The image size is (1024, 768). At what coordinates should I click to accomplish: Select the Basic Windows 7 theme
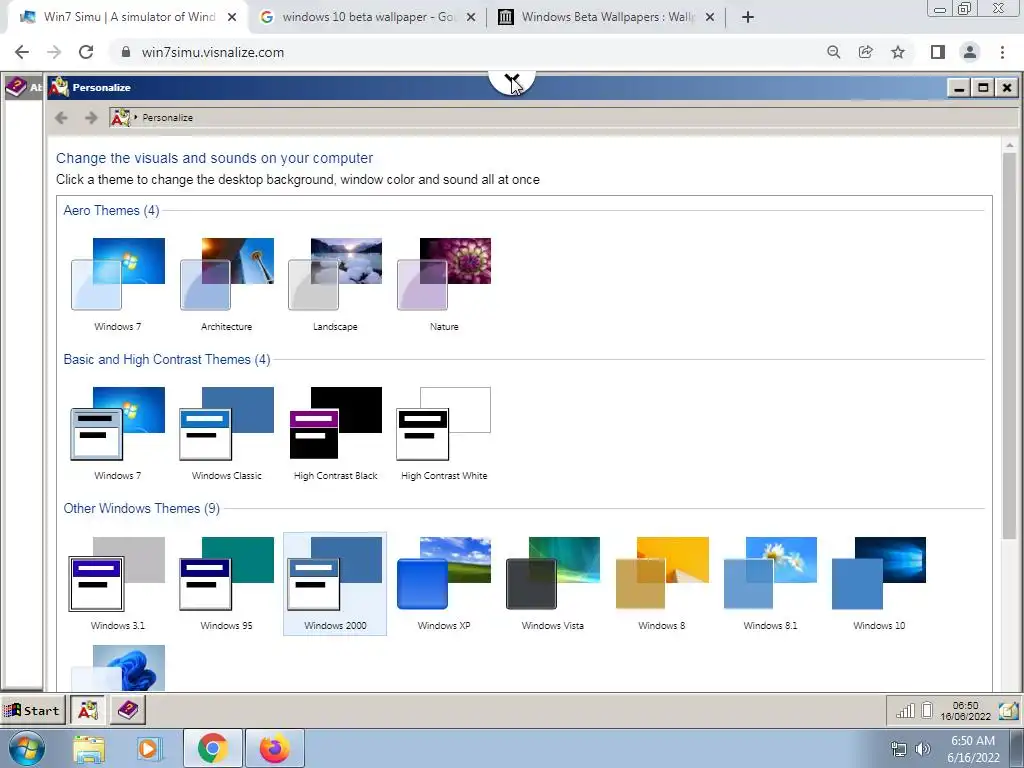[118, 434]
